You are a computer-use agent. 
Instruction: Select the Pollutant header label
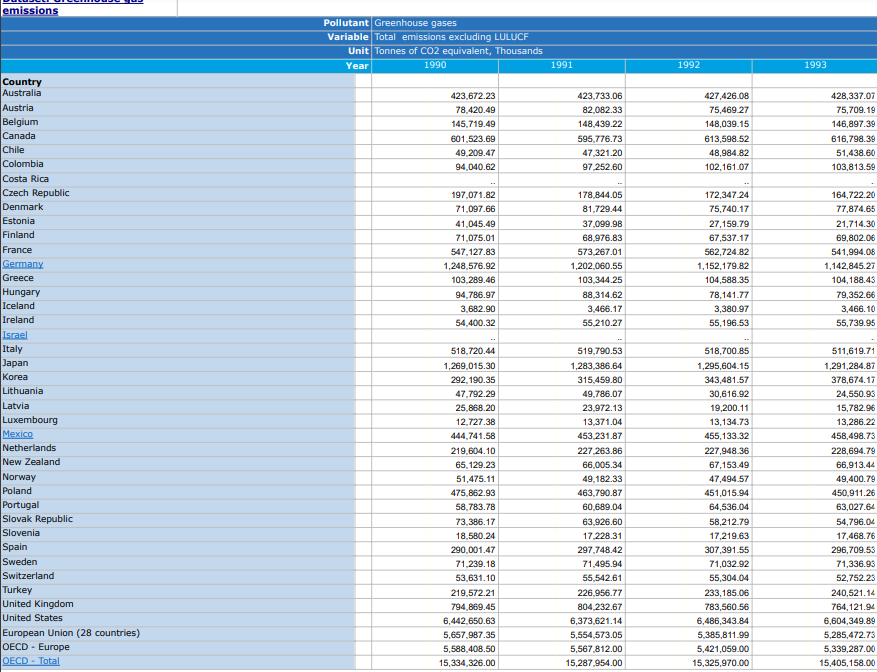point(346,23)
